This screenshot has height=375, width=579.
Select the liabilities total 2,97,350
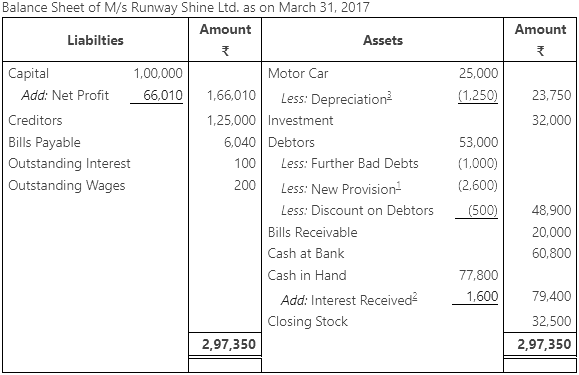click(229, 344)
